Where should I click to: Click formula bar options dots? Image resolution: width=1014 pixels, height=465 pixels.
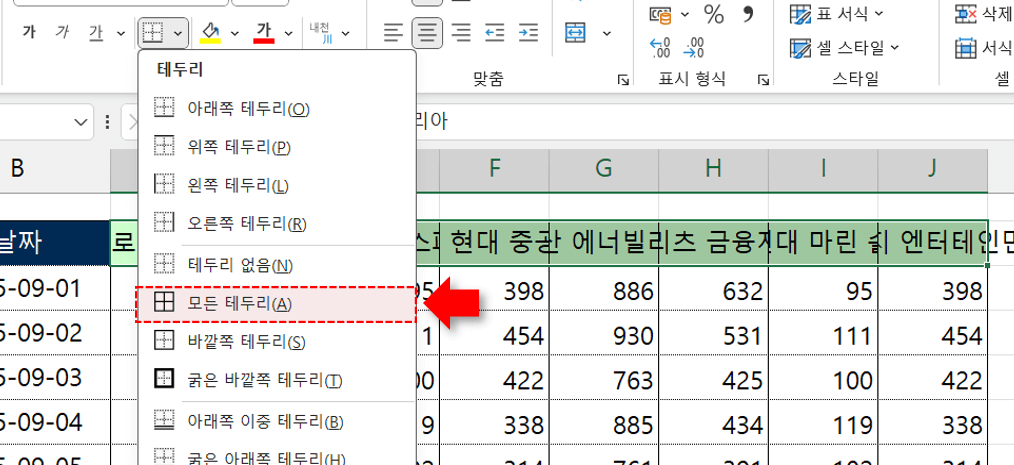(x=107, y=122)
